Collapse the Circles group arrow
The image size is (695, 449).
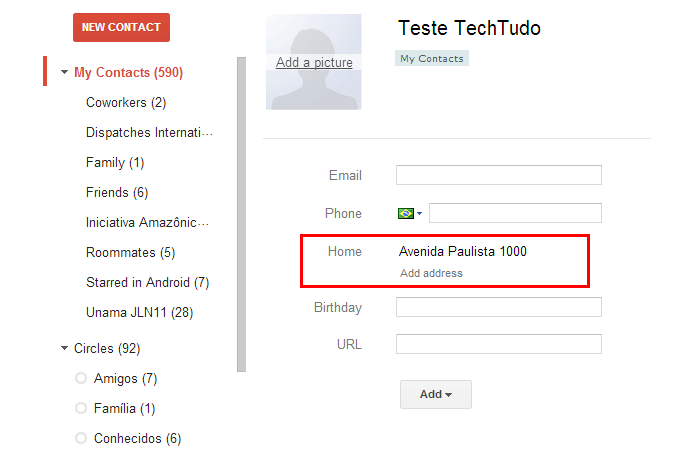point(64,348)
